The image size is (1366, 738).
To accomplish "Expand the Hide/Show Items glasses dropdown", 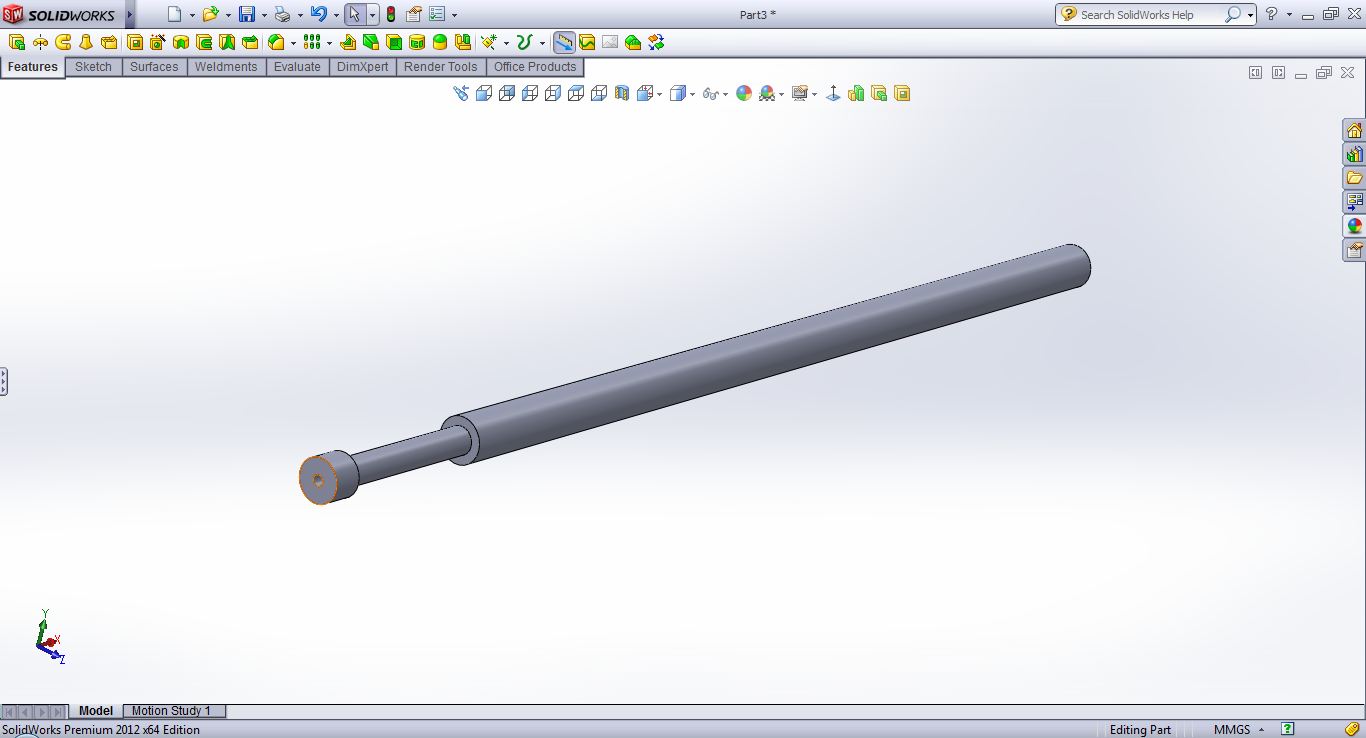I will point(725,94).
